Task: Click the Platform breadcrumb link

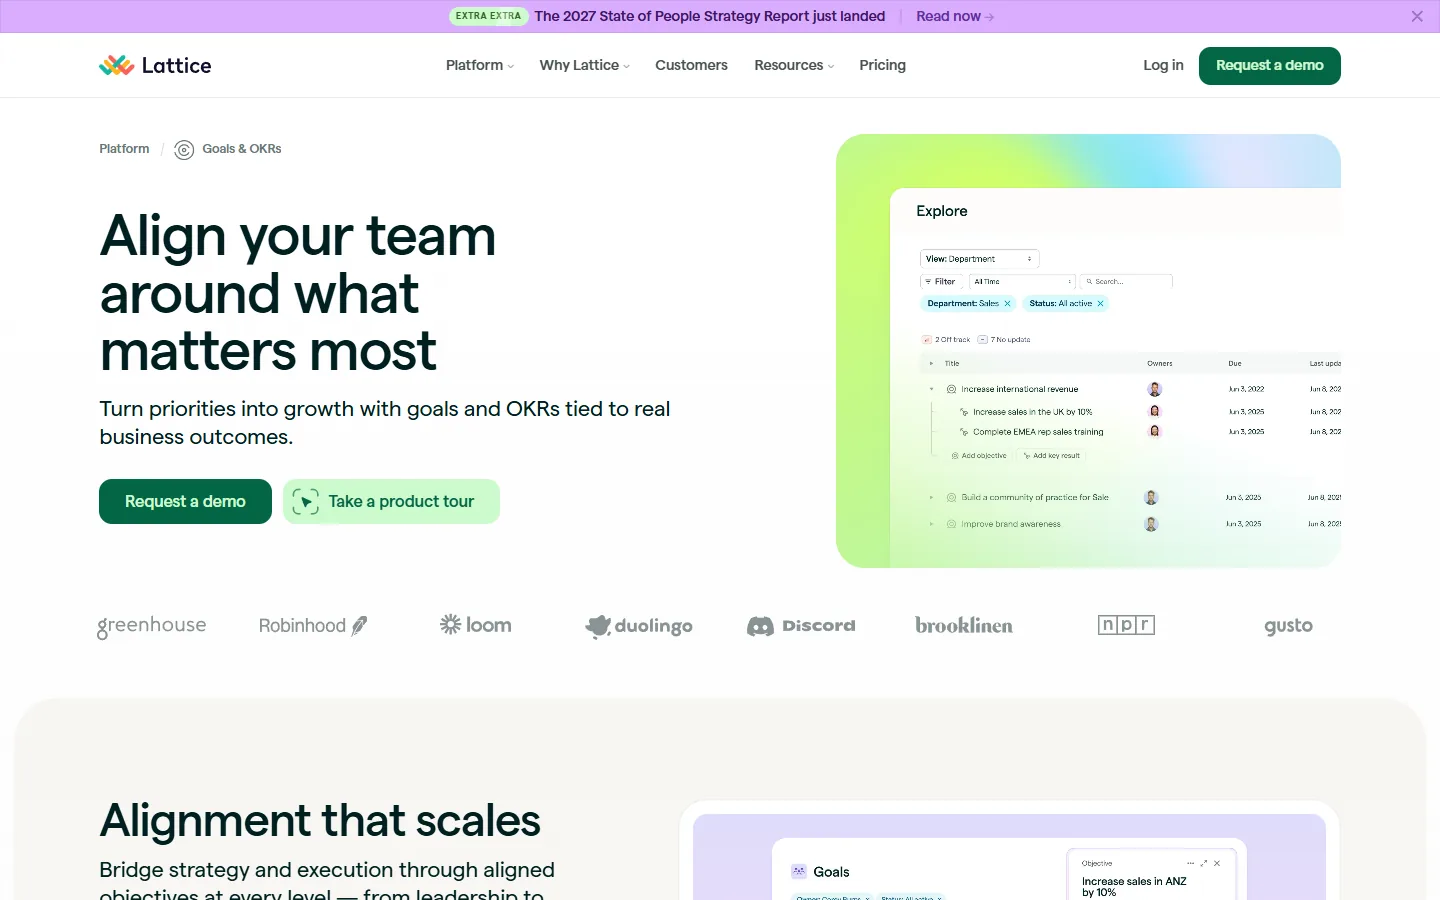Action: pos(124,149)
